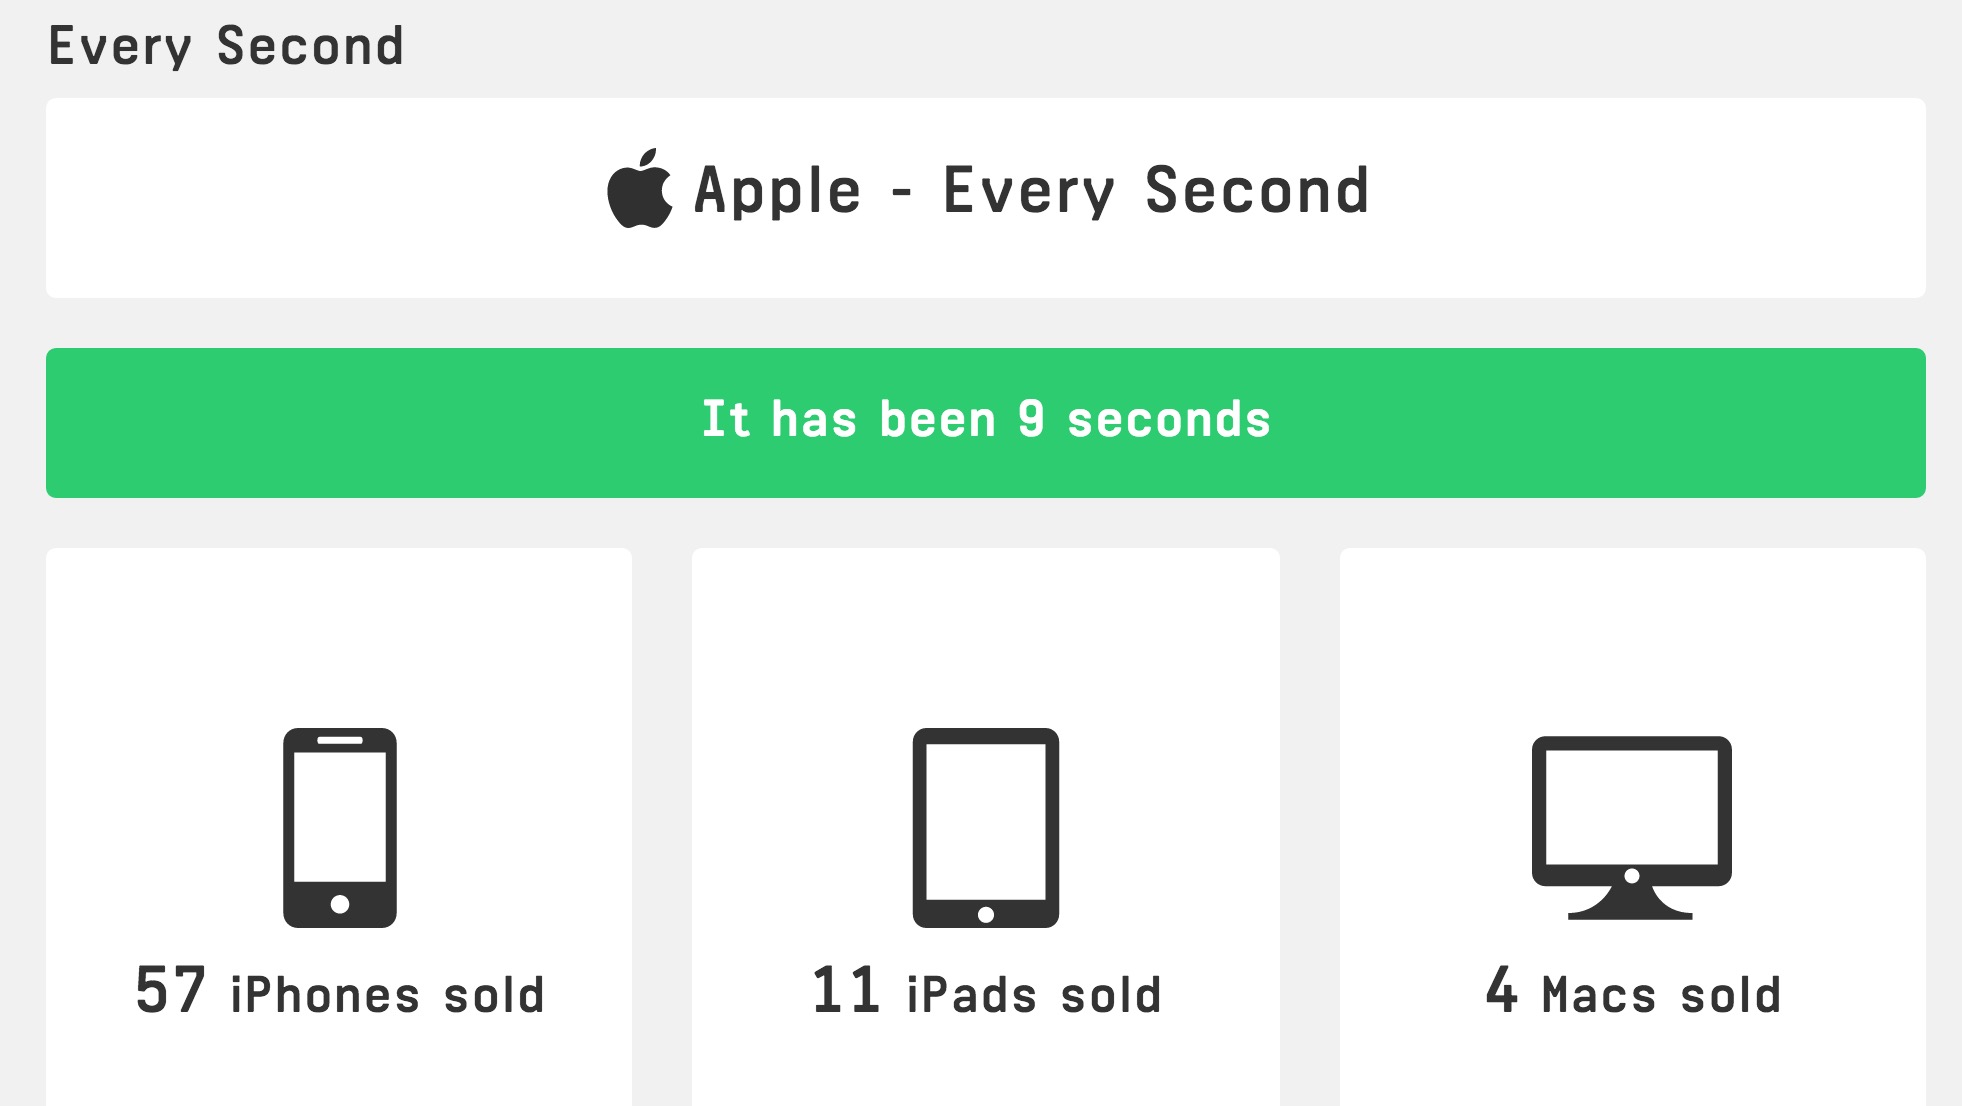This screenshot has height=1106, width=1962.
Task: Click the Apple logo icon
Action: coord(640,190)
